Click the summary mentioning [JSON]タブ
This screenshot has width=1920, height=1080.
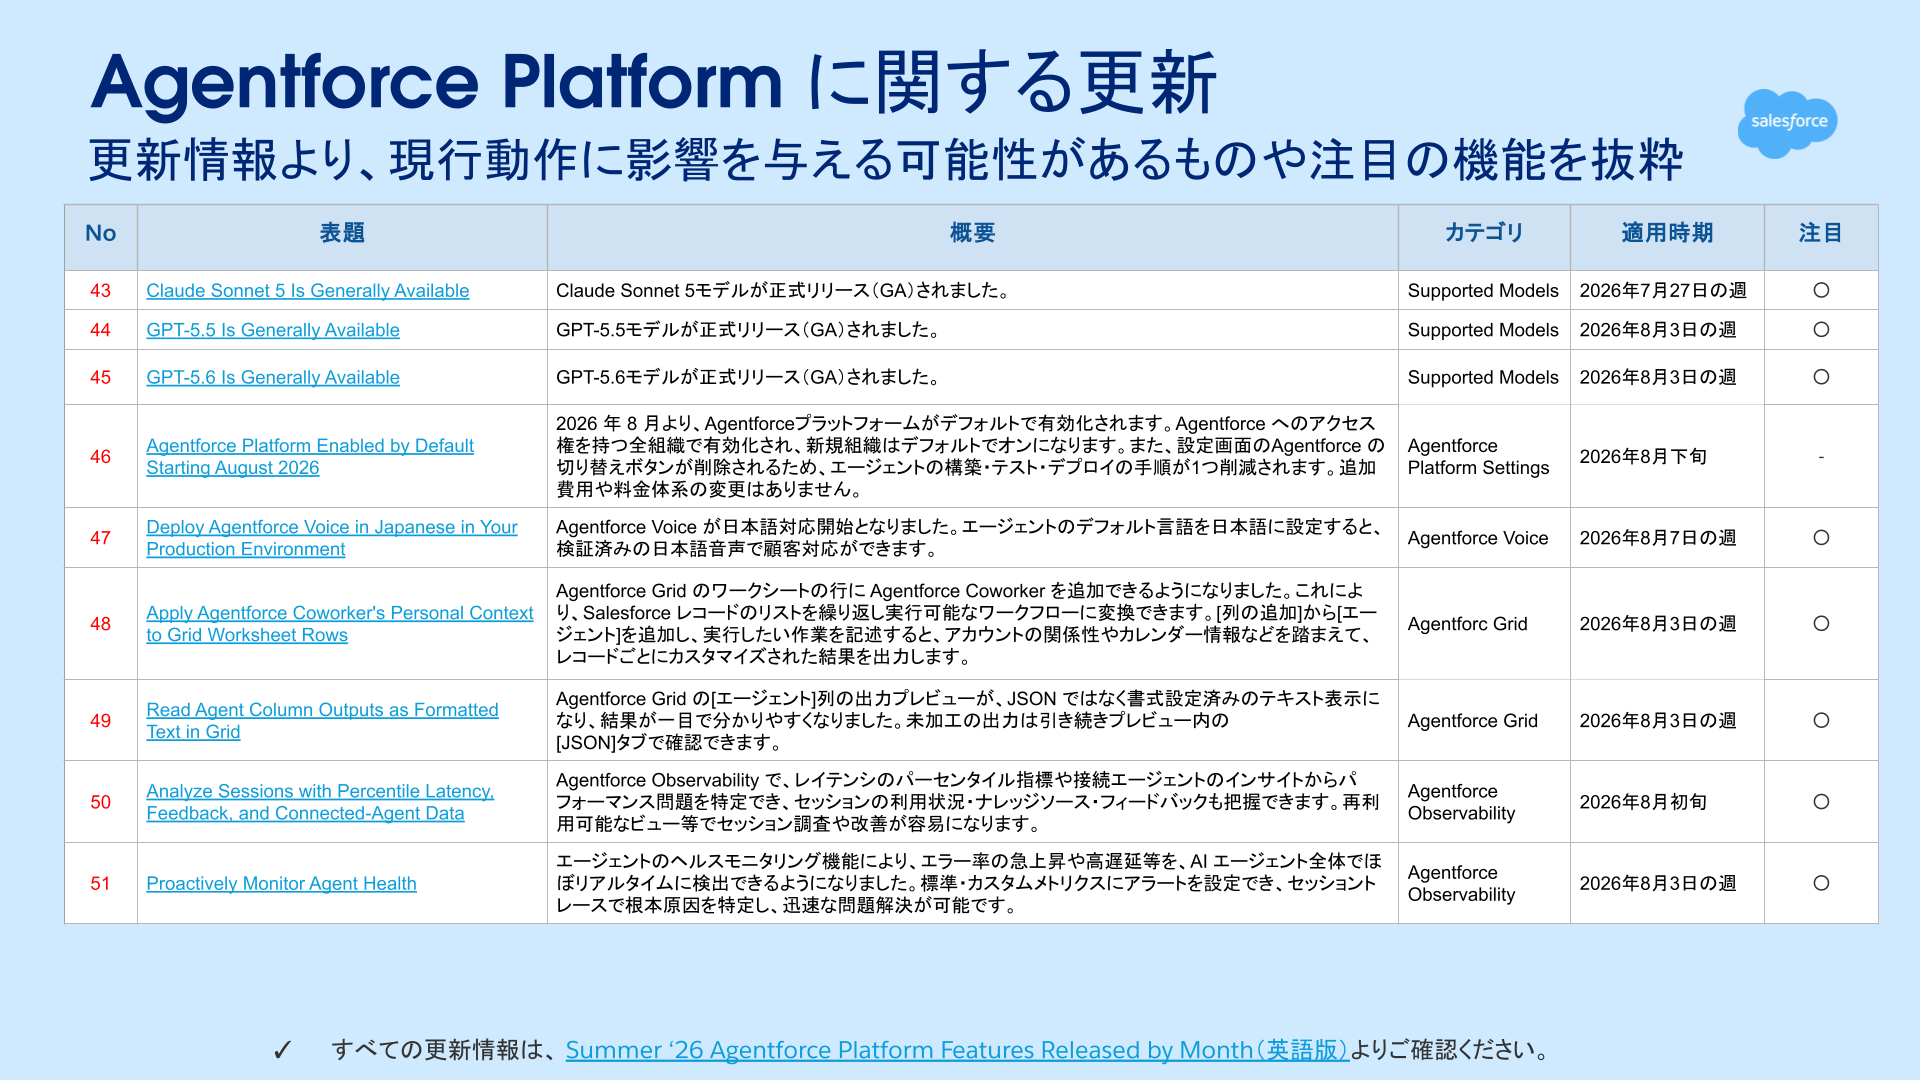coord(968,720)
